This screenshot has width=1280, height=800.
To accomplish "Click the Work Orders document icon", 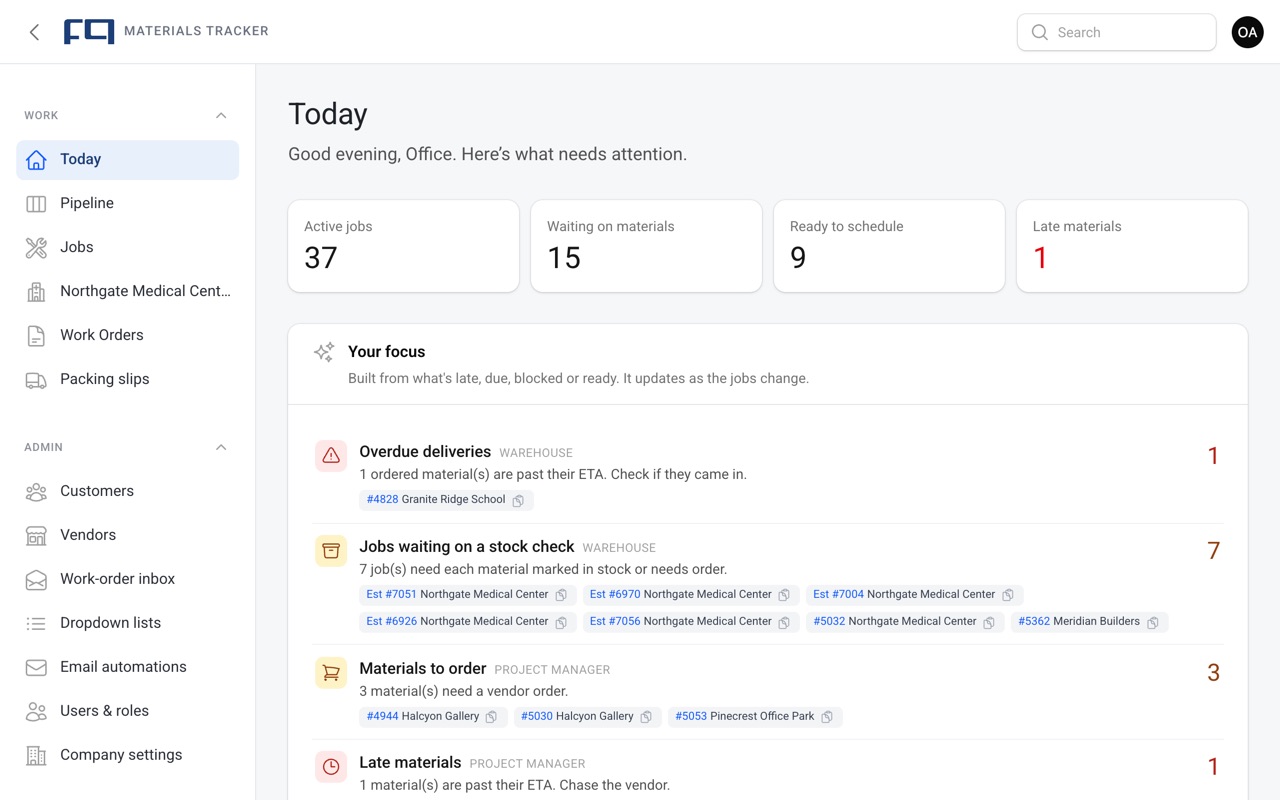I will tap(36, 336).
